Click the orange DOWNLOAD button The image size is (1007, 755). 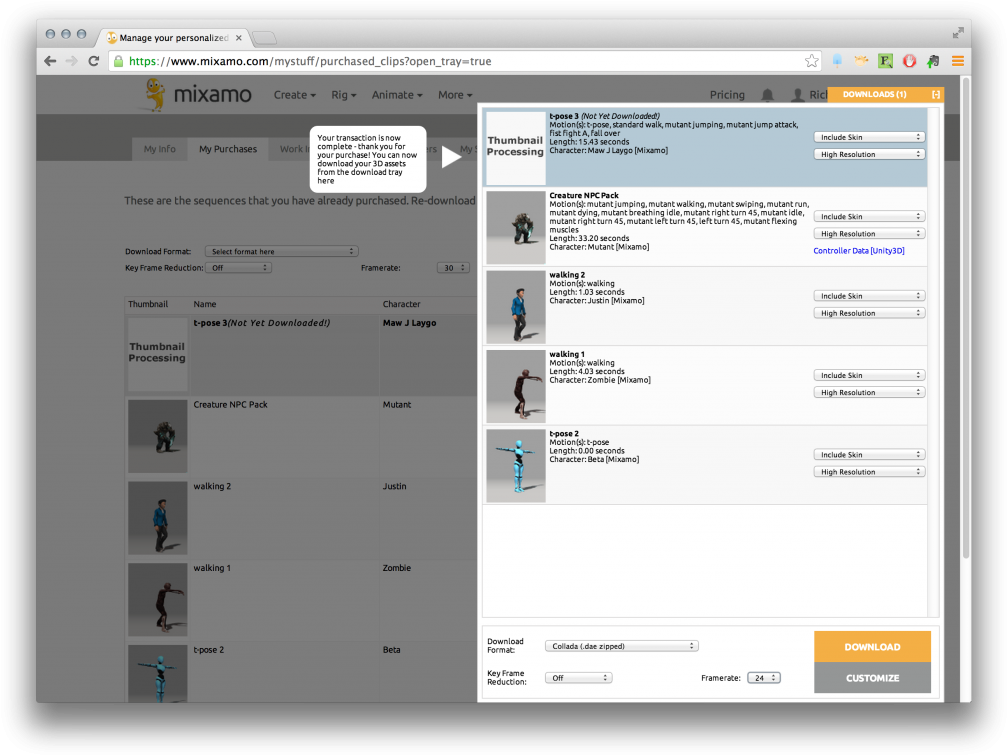tap(871, 646)
